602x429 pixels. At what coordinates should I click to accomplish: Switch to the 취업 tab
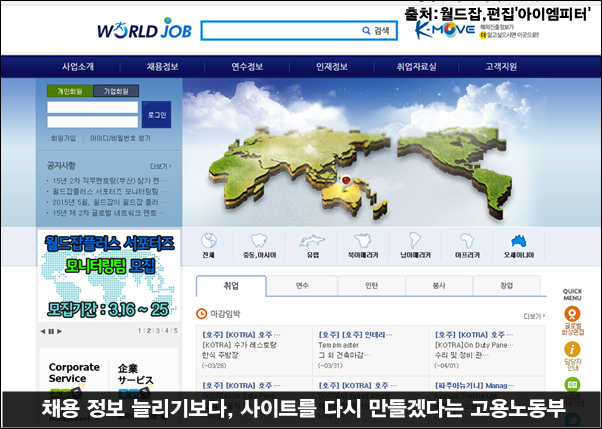231,286
